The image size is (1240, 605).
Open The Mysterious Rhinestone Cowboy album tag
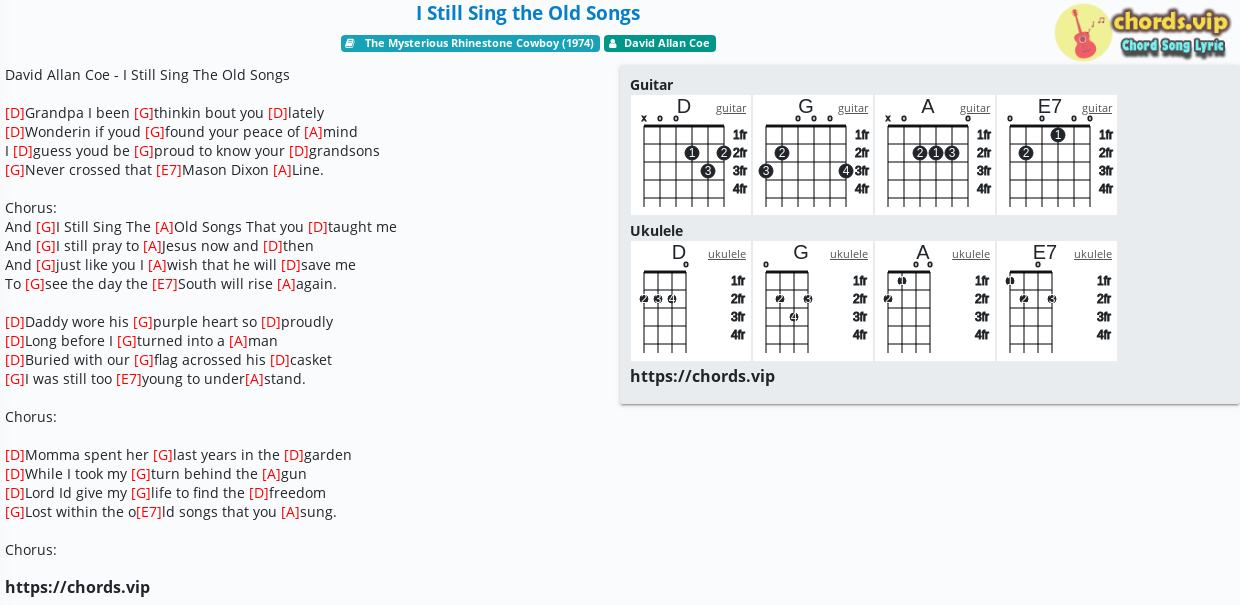point(470,44)
